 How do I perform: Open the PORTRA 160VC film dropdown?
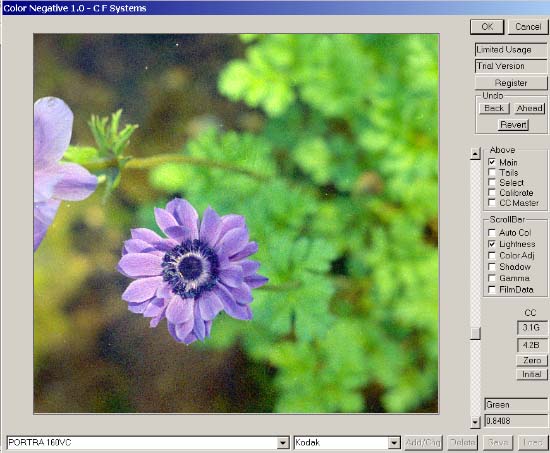click(282, 443)
